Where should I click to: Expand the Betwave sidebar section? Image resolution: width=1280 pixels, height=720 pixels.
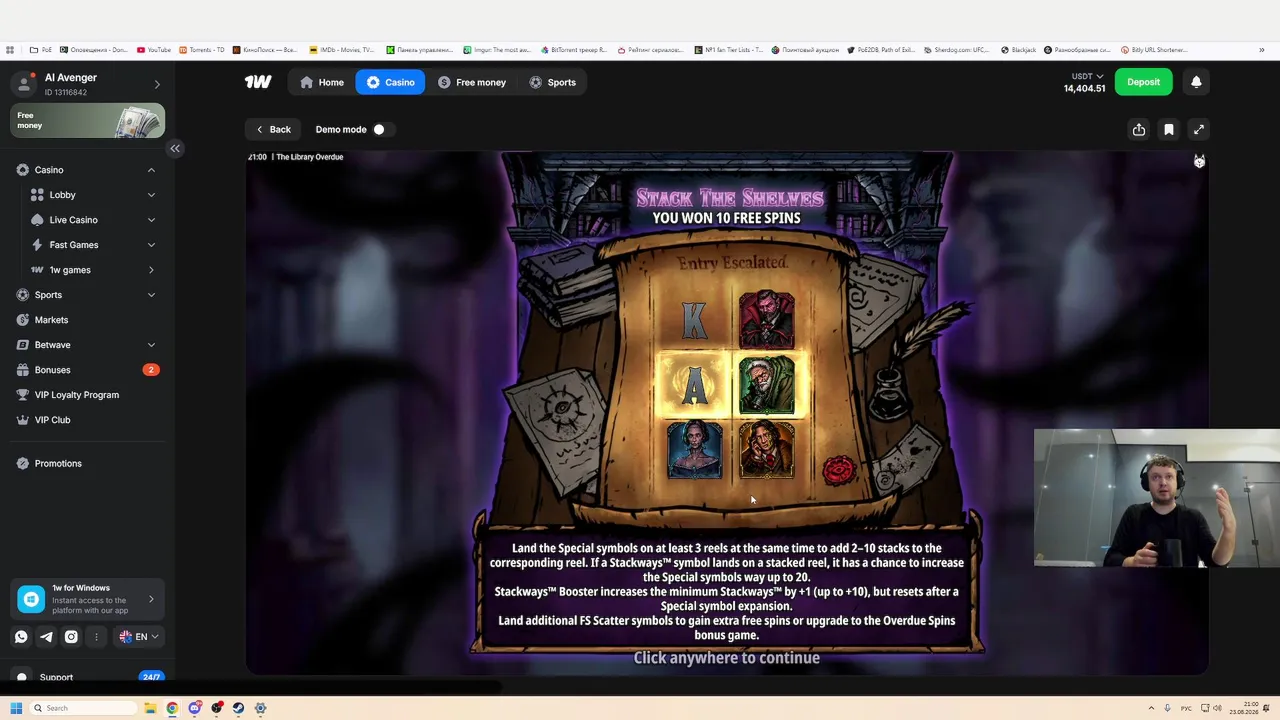(151, 345)
